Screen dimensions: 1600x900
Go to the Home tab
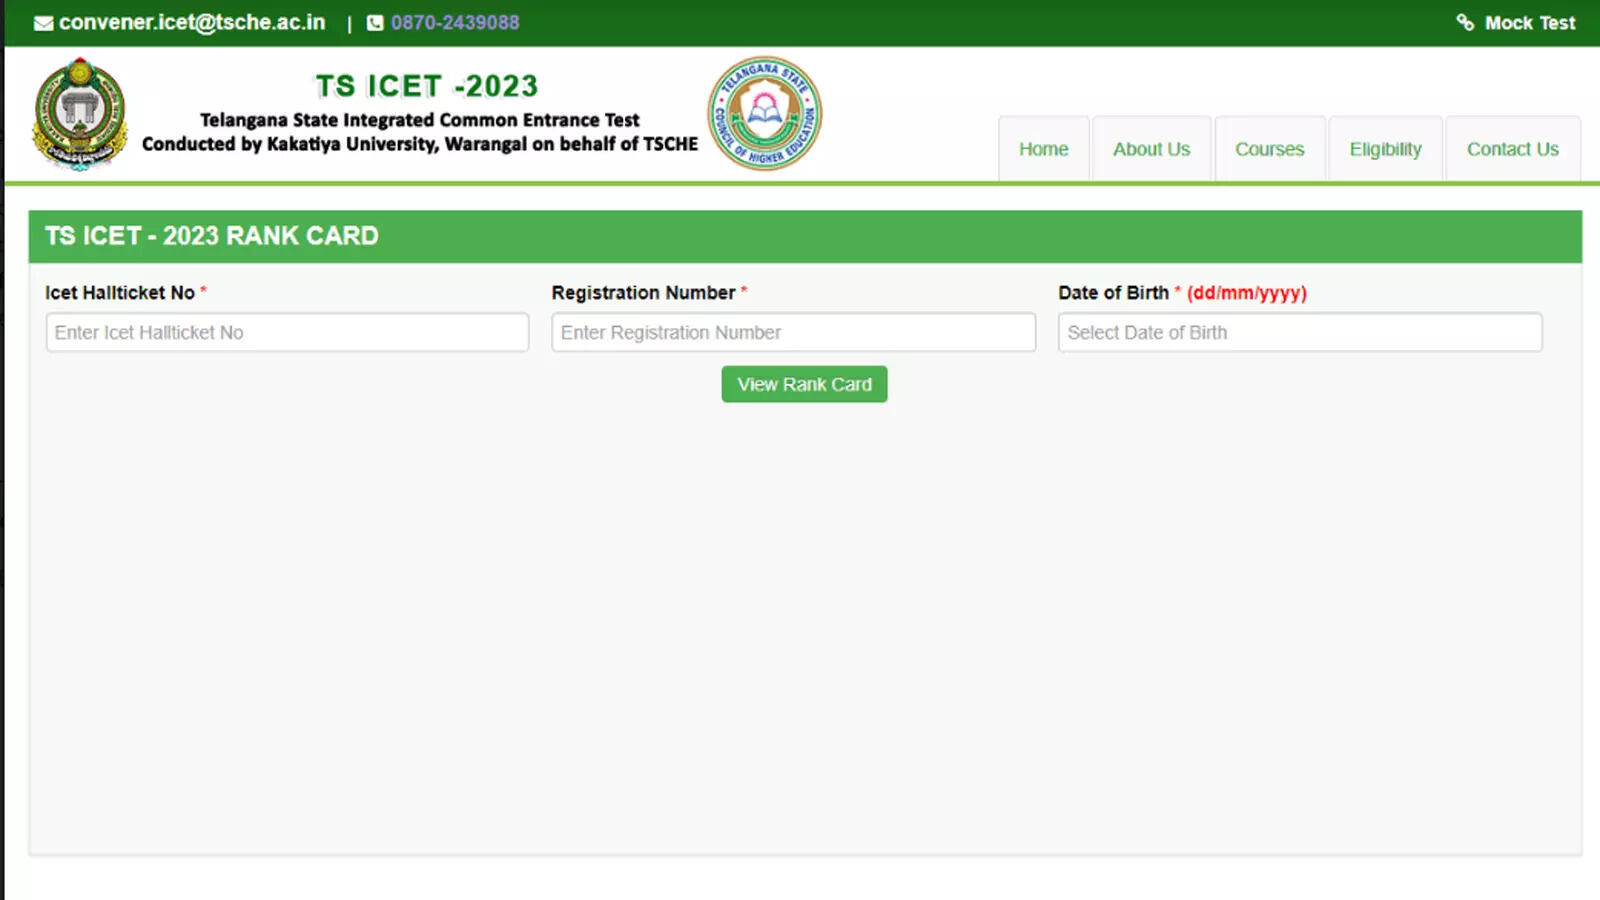click(x=1044, y=149)
